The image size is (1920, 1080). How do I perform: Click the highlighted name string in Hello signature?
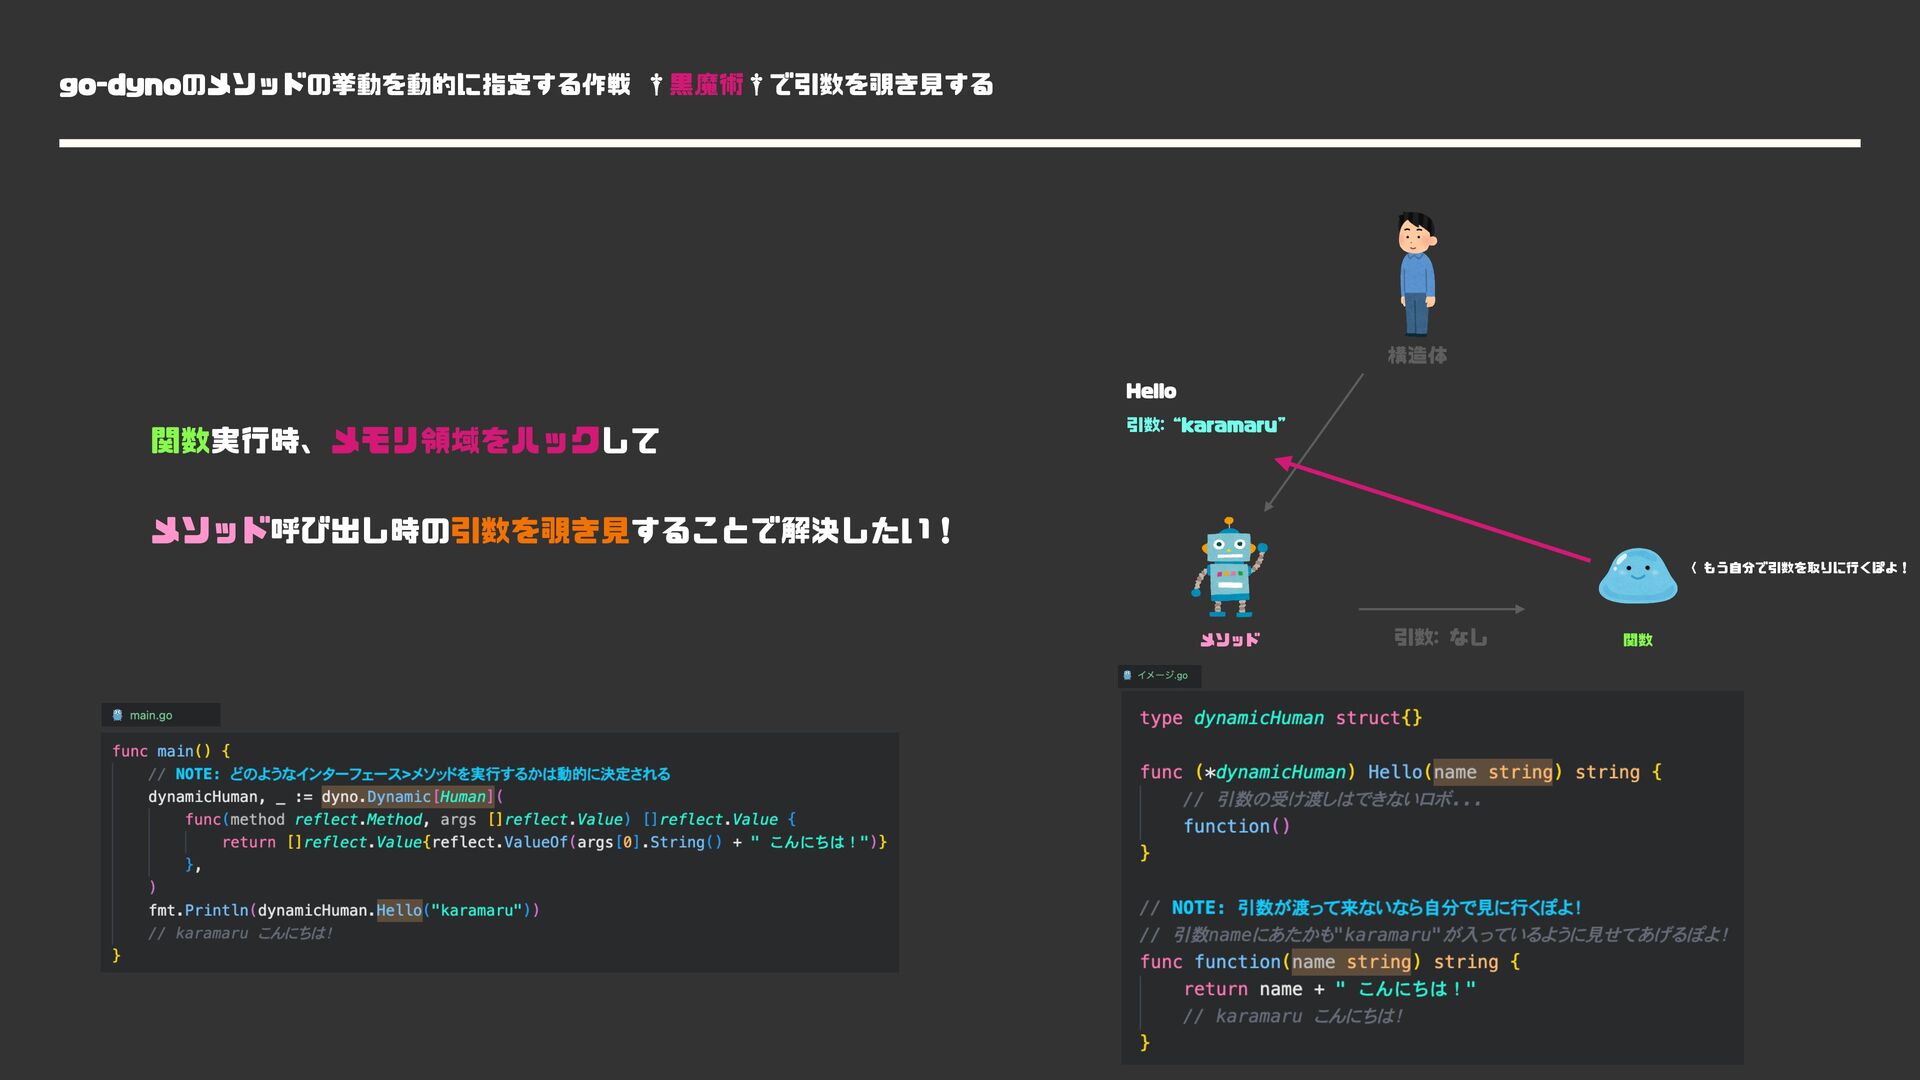1491,772
